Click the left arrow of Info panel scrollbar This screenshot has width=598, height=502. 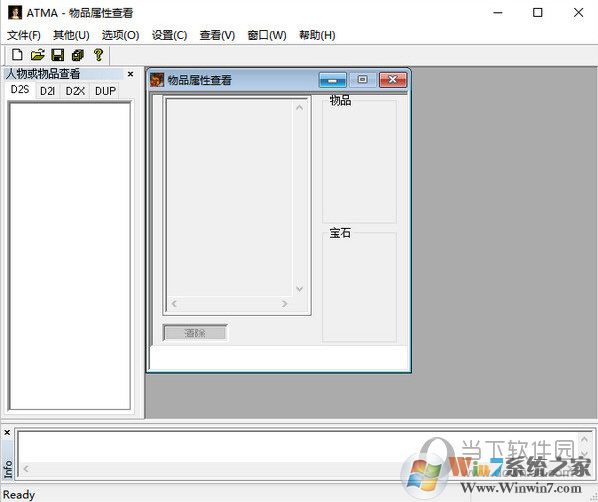pyautogui.click(x=26, y=468)
